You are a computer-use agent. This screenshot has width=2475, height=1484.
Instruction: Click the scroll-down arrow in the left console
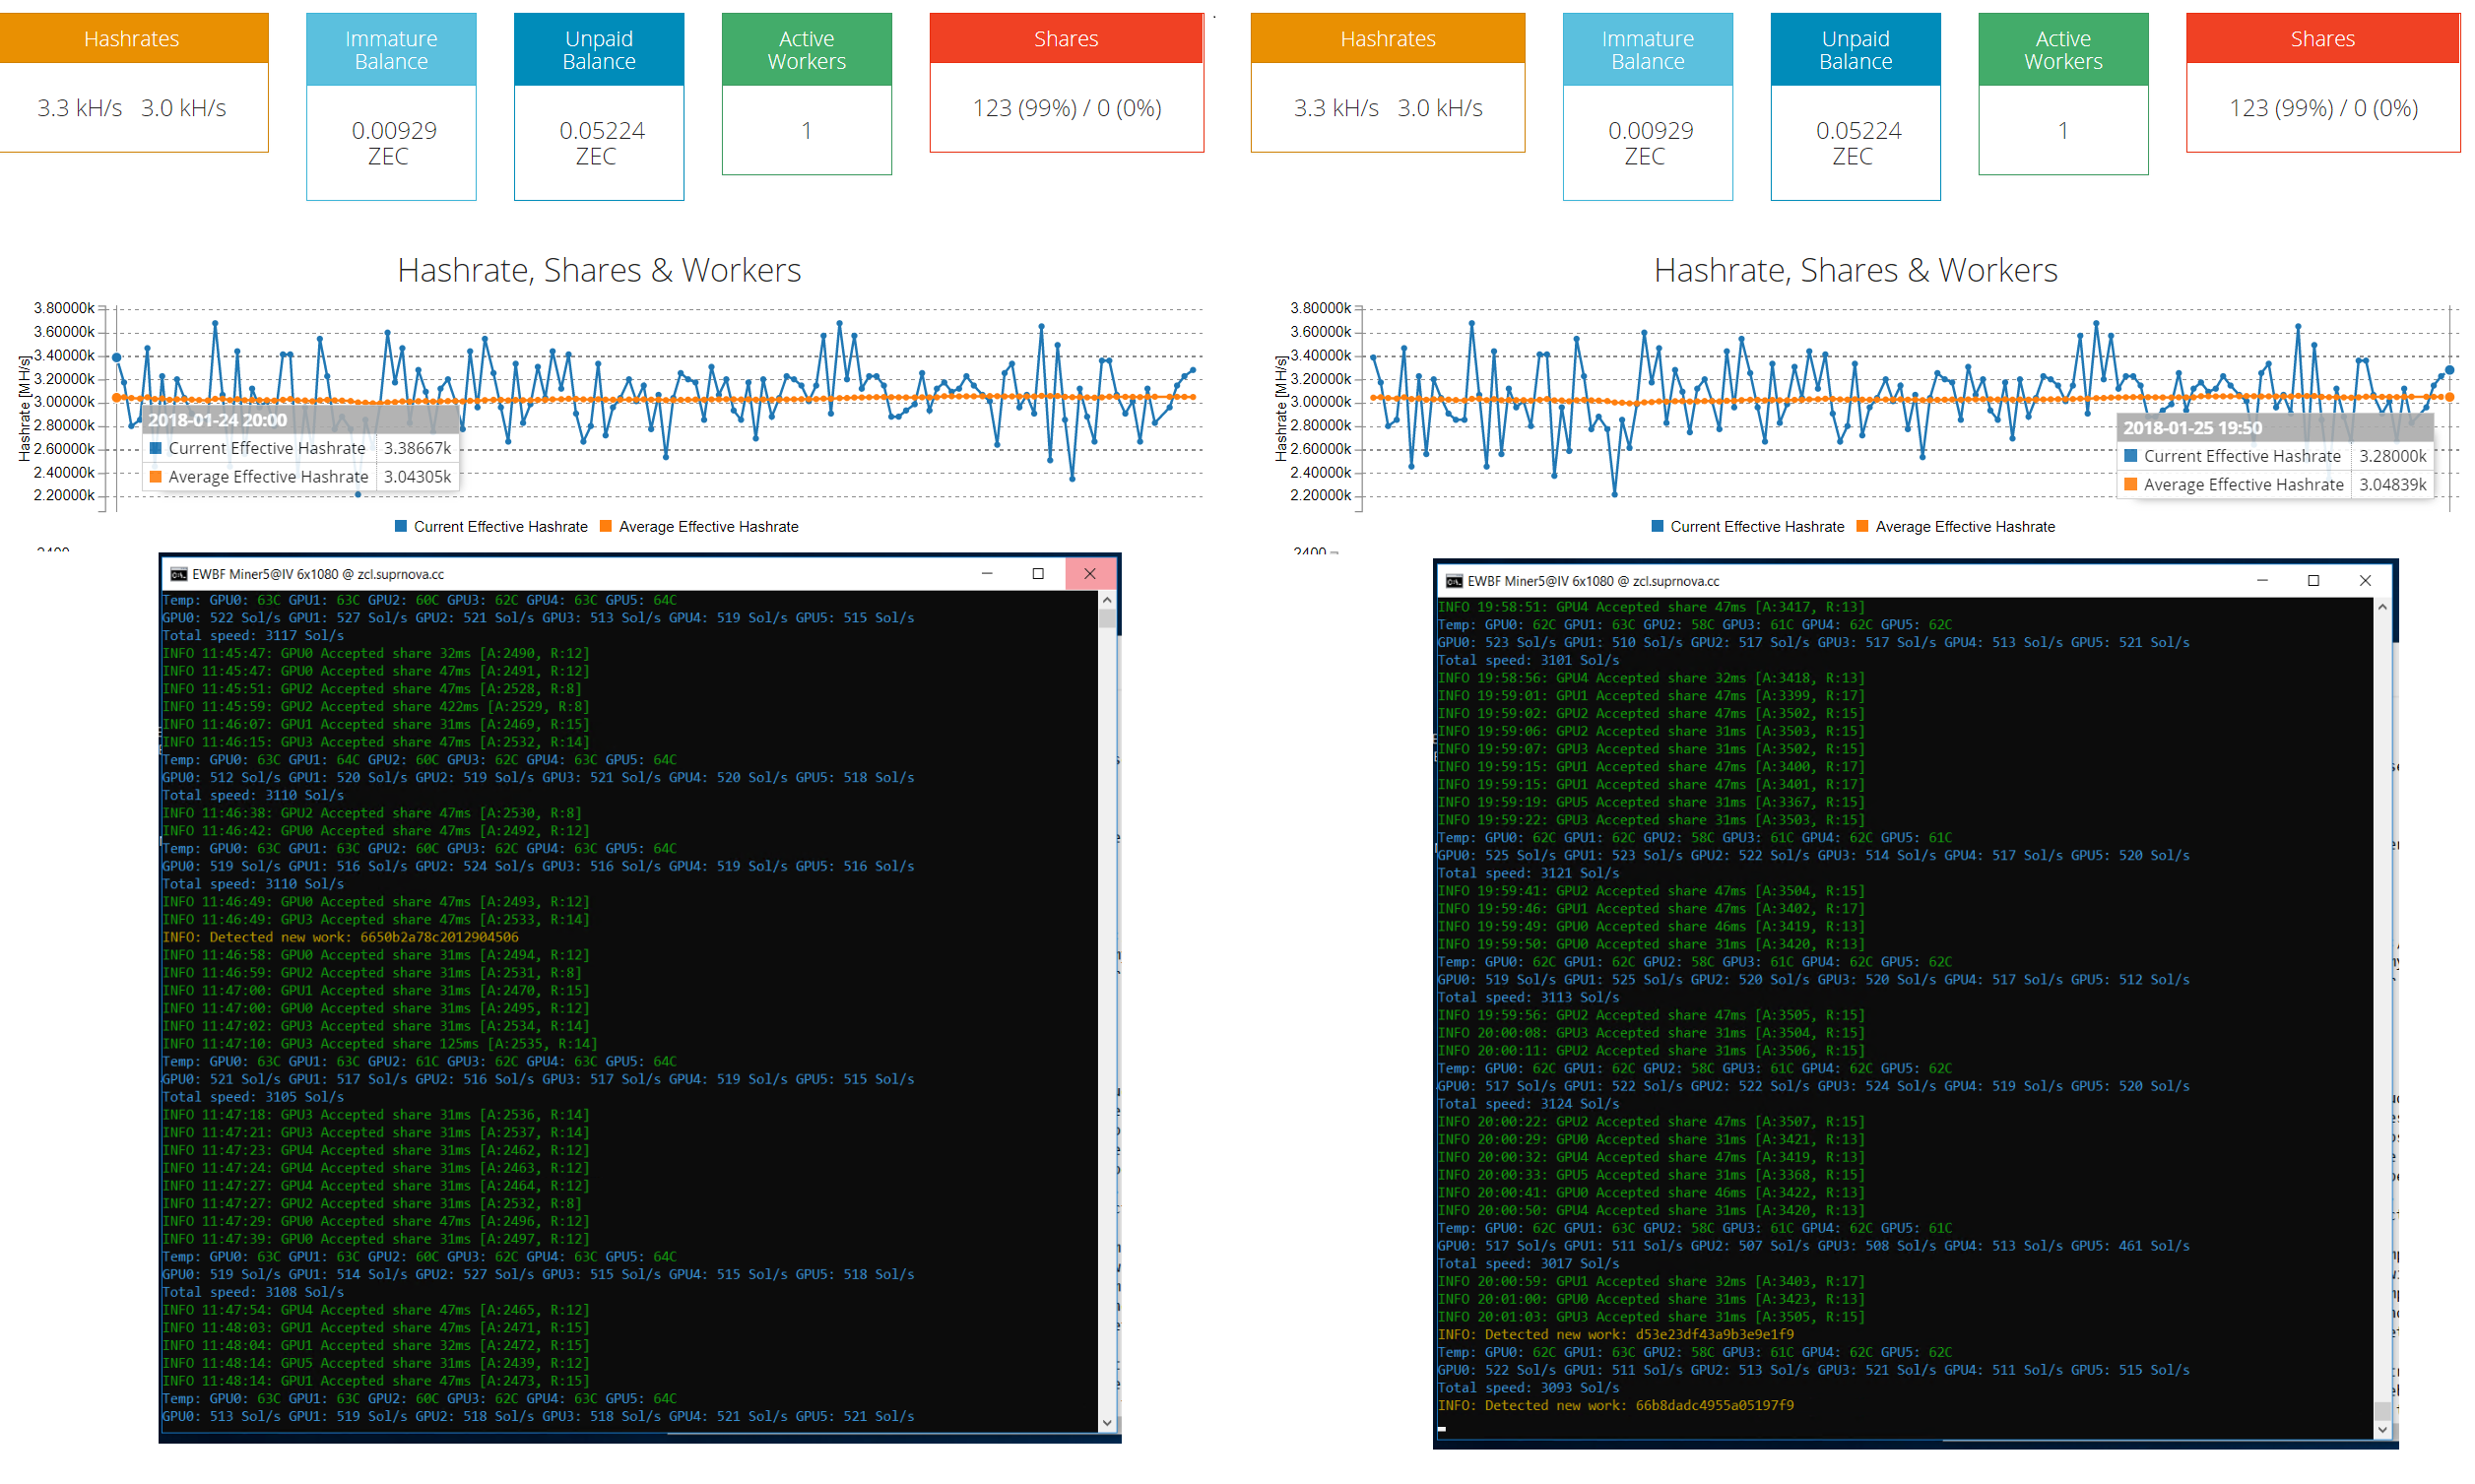coord(1107,1423)
